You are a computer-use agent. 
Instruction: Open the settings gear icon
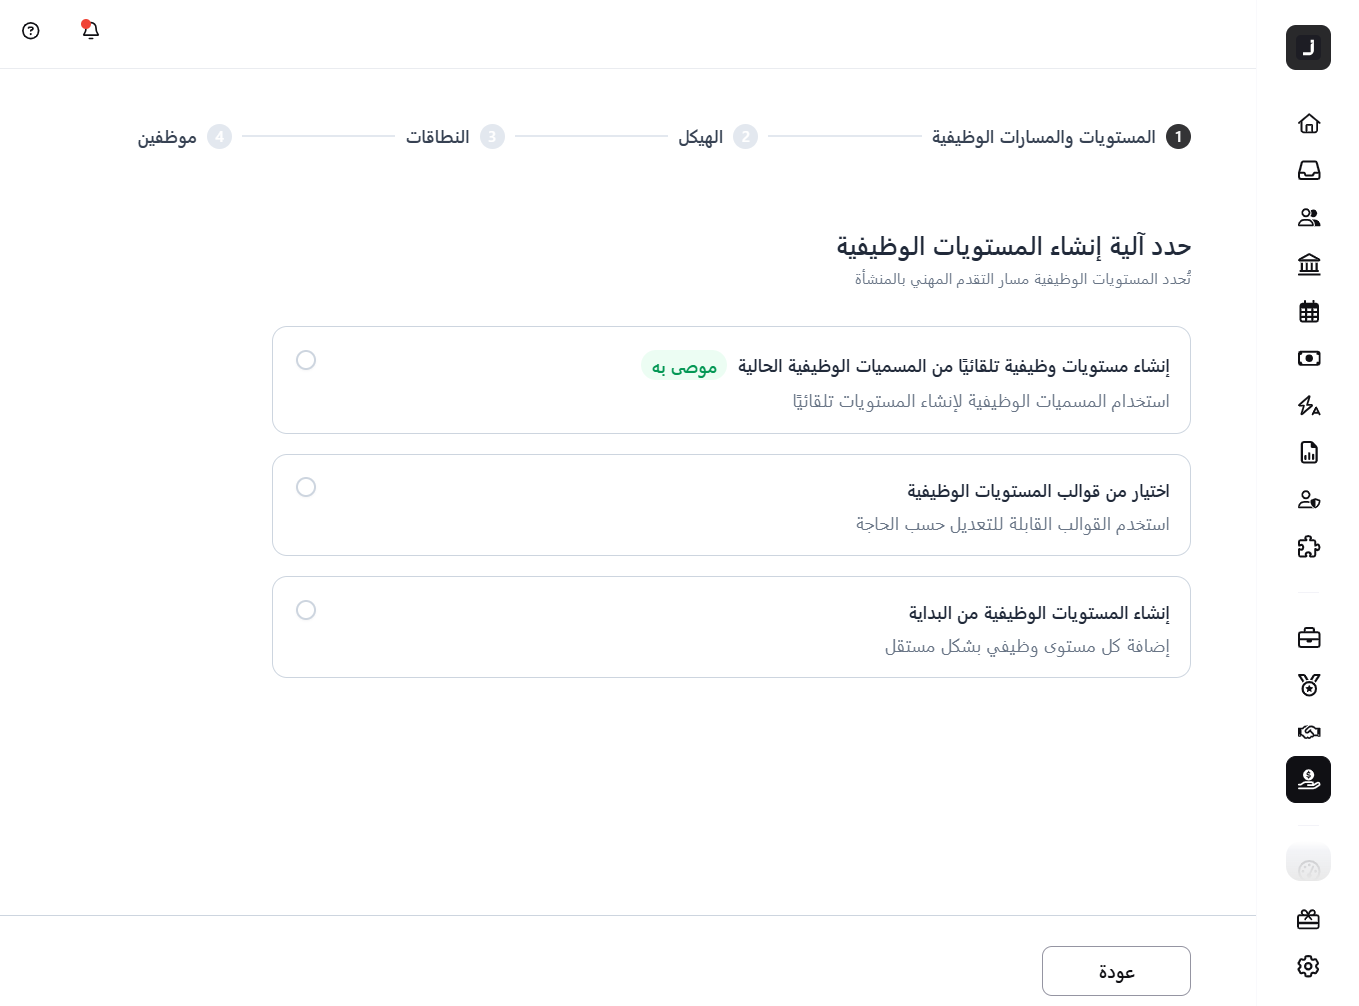click(x=1308, y=966)
